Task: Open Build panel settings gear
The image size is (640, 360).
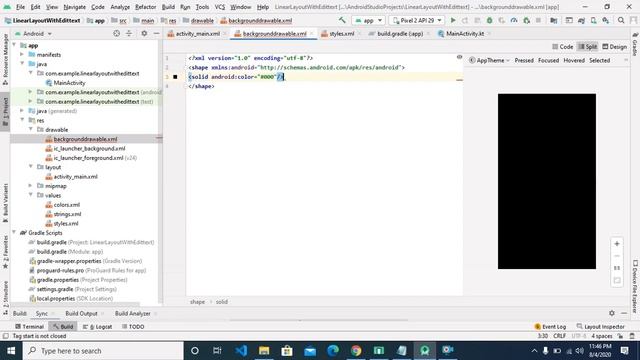Action: [x=611, y=313]
